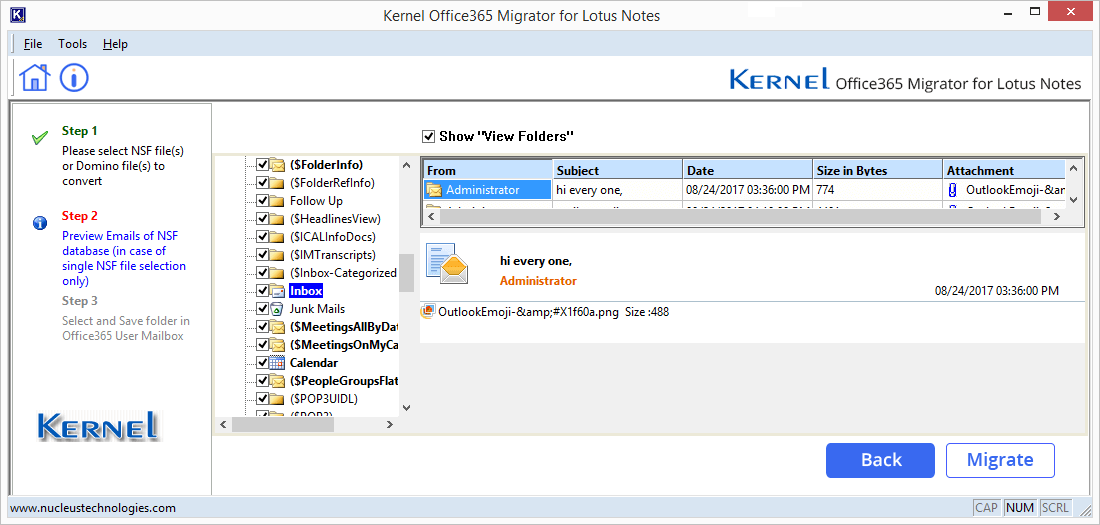The height and width of the screenshot is (525, 1100).
Task: Click the Follow Up folder icon
Action: [x=278, y=201]
